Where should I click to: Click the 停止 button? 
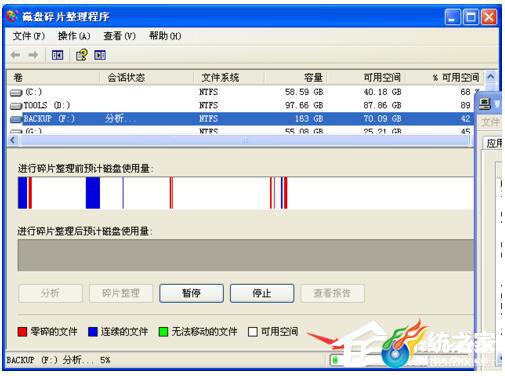click(262, 293)
